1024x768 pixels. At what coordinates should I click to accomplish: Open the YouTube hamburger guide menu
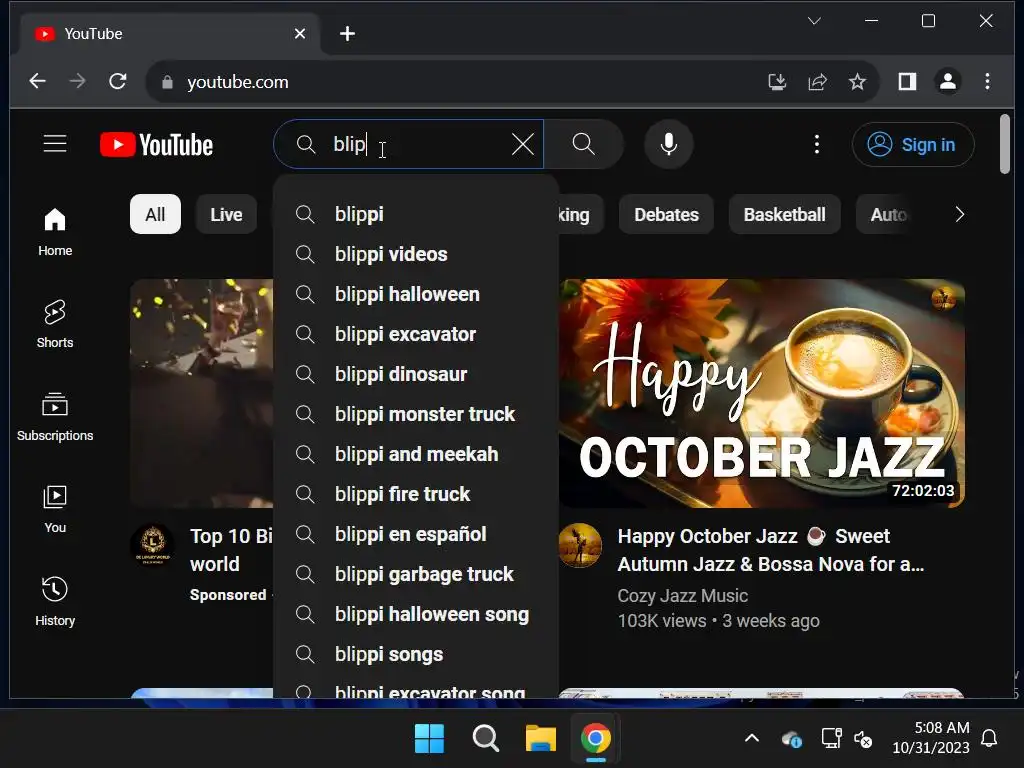(x=55, y=144)
